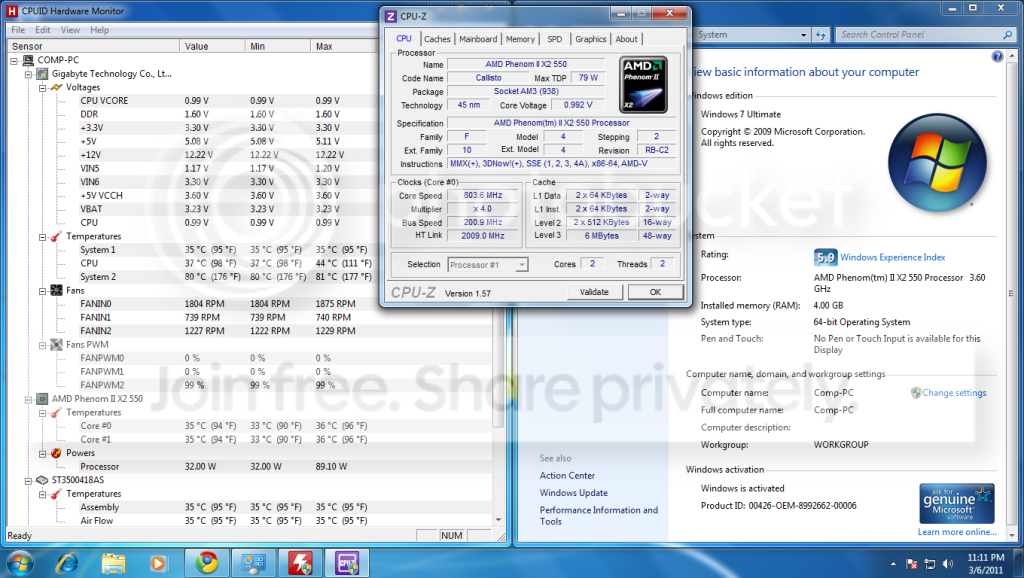Open the View menu in Hardware Monitor
Screen dimensions: 1024x578
70,30
